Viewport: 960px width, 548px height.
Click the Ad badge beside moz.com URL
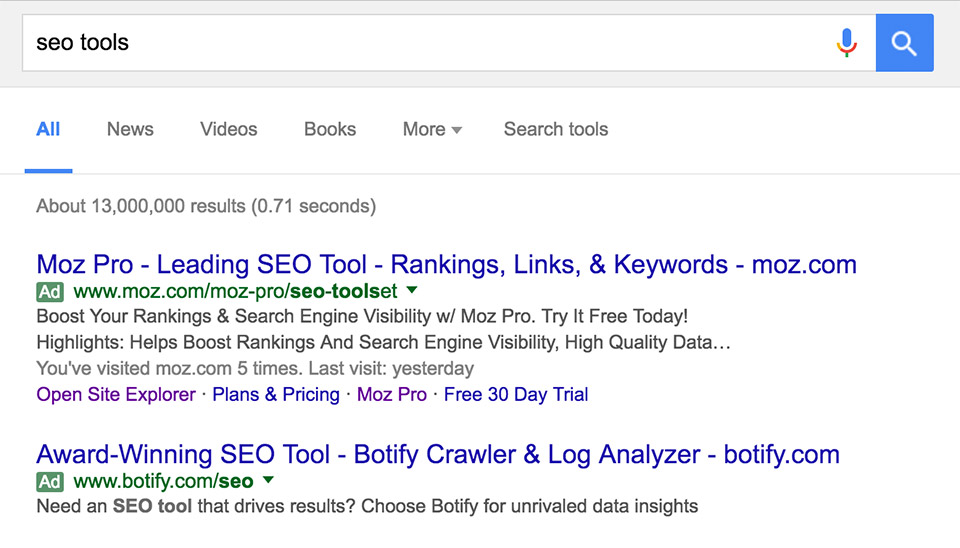(50, 292)
